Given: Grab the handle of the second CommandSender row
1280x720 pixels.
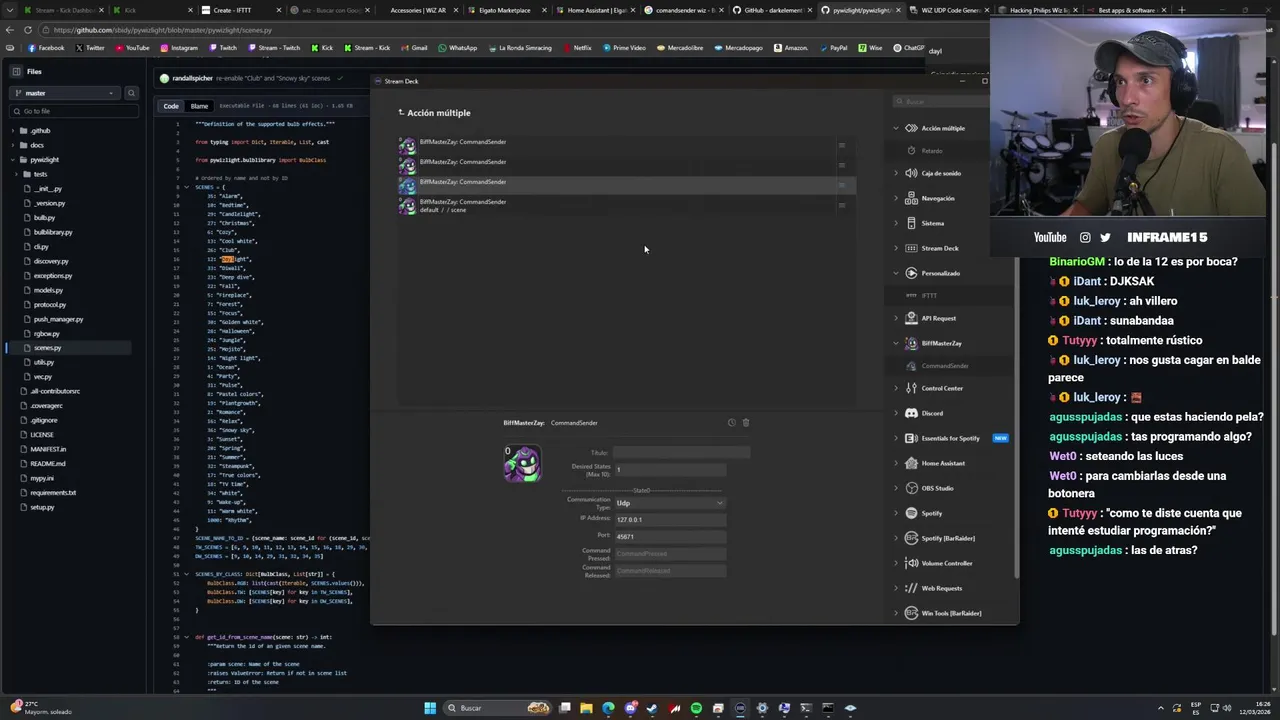Looking at the screenshot, I should coord(842,165).
